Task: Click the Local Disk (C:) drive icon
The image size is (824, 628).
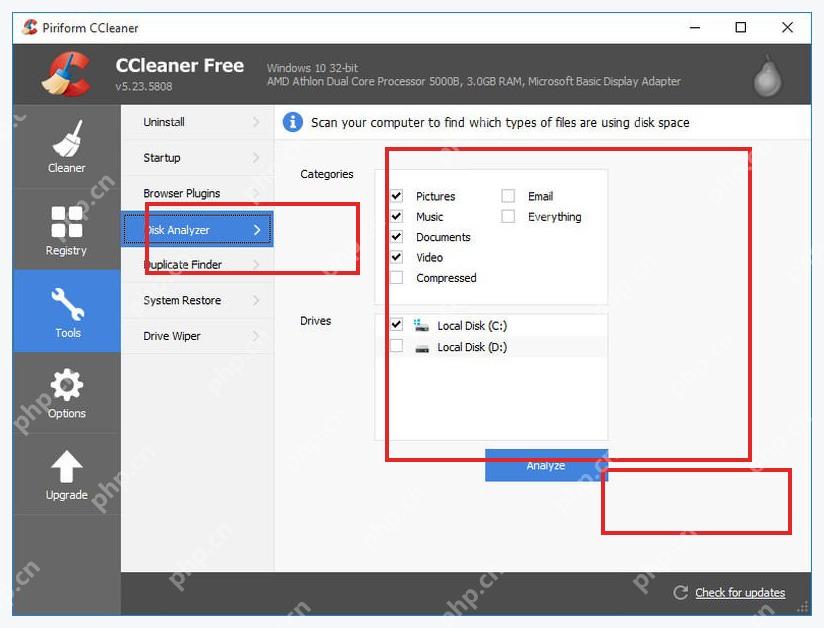Action: 421,325
